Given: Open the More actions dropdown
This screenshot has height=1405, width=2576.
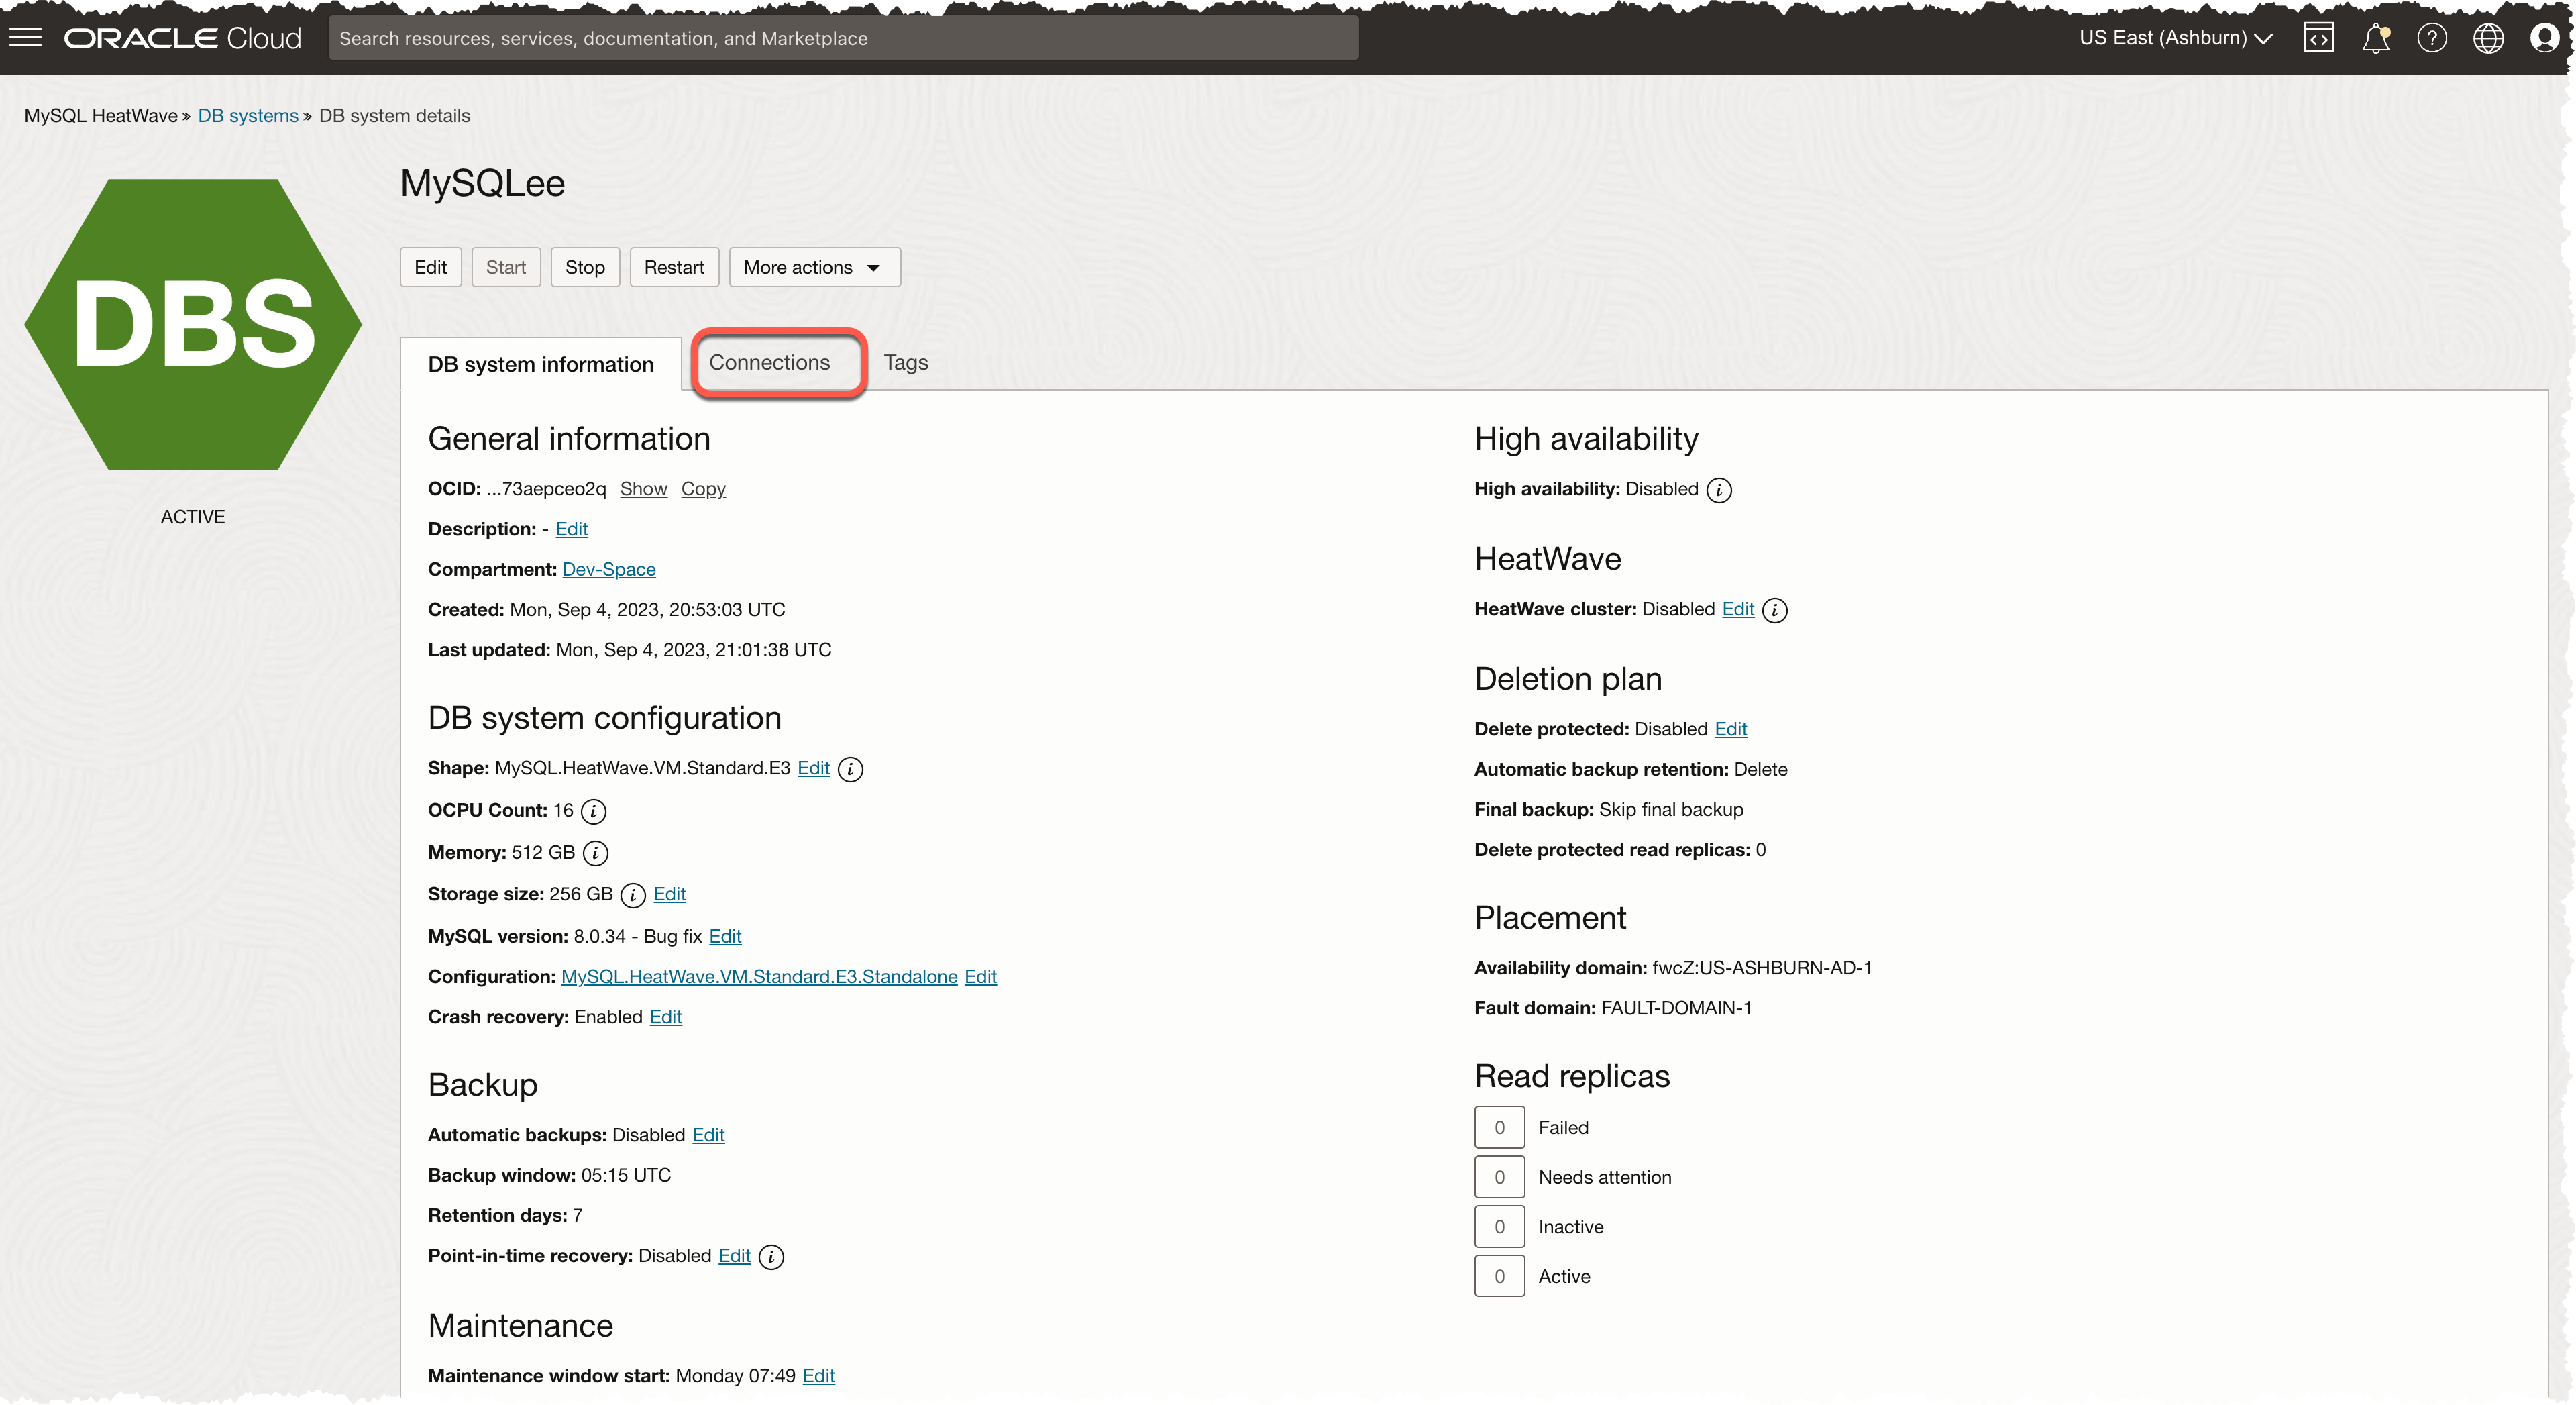Looking at the screenshot, I should [x=814, y=267].
